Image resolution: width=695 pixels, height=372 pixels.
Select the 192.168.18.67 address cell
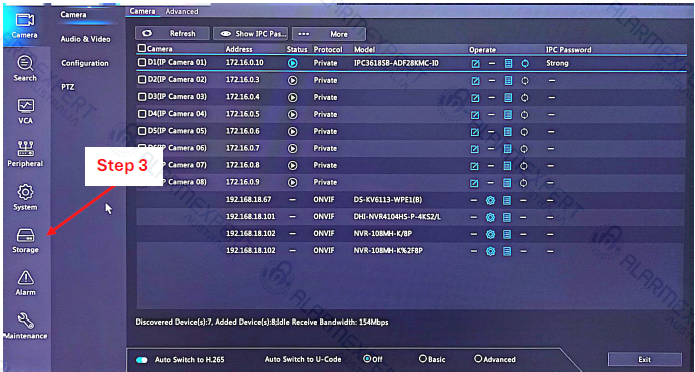249,200
